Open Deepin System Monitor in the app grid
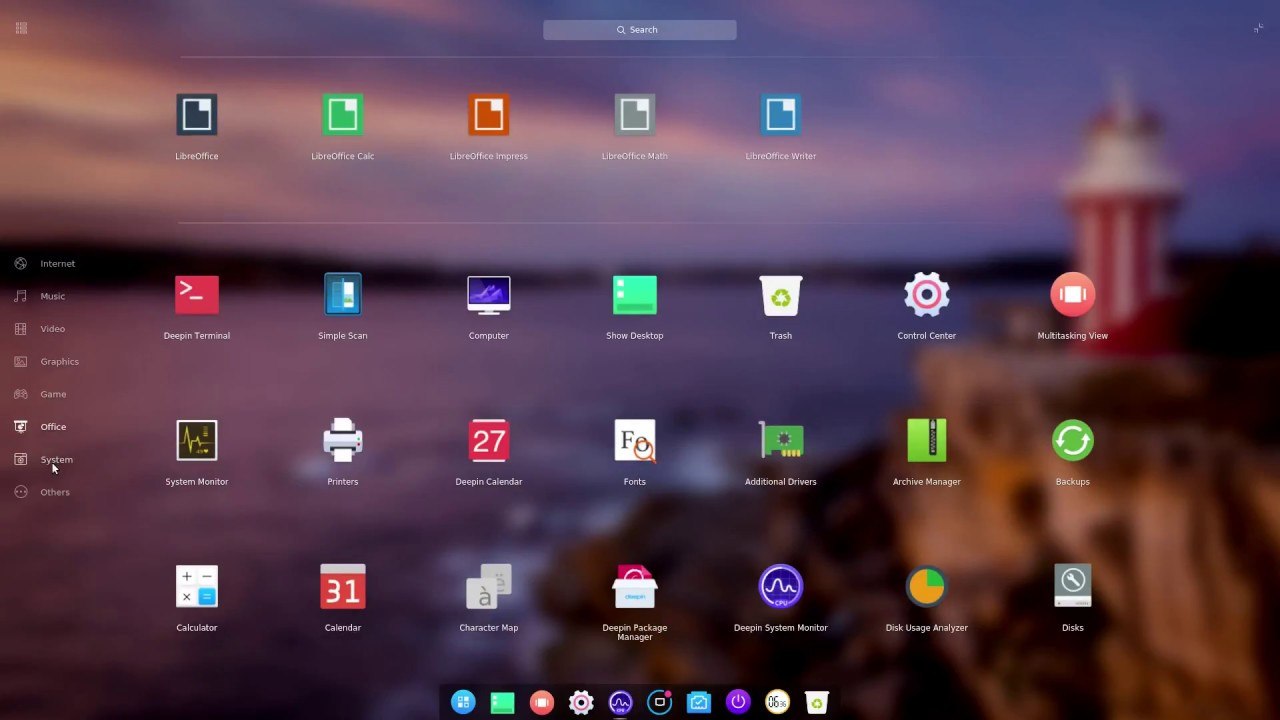The height and width of the screenshot is (720, 1280). click(781, 587)
